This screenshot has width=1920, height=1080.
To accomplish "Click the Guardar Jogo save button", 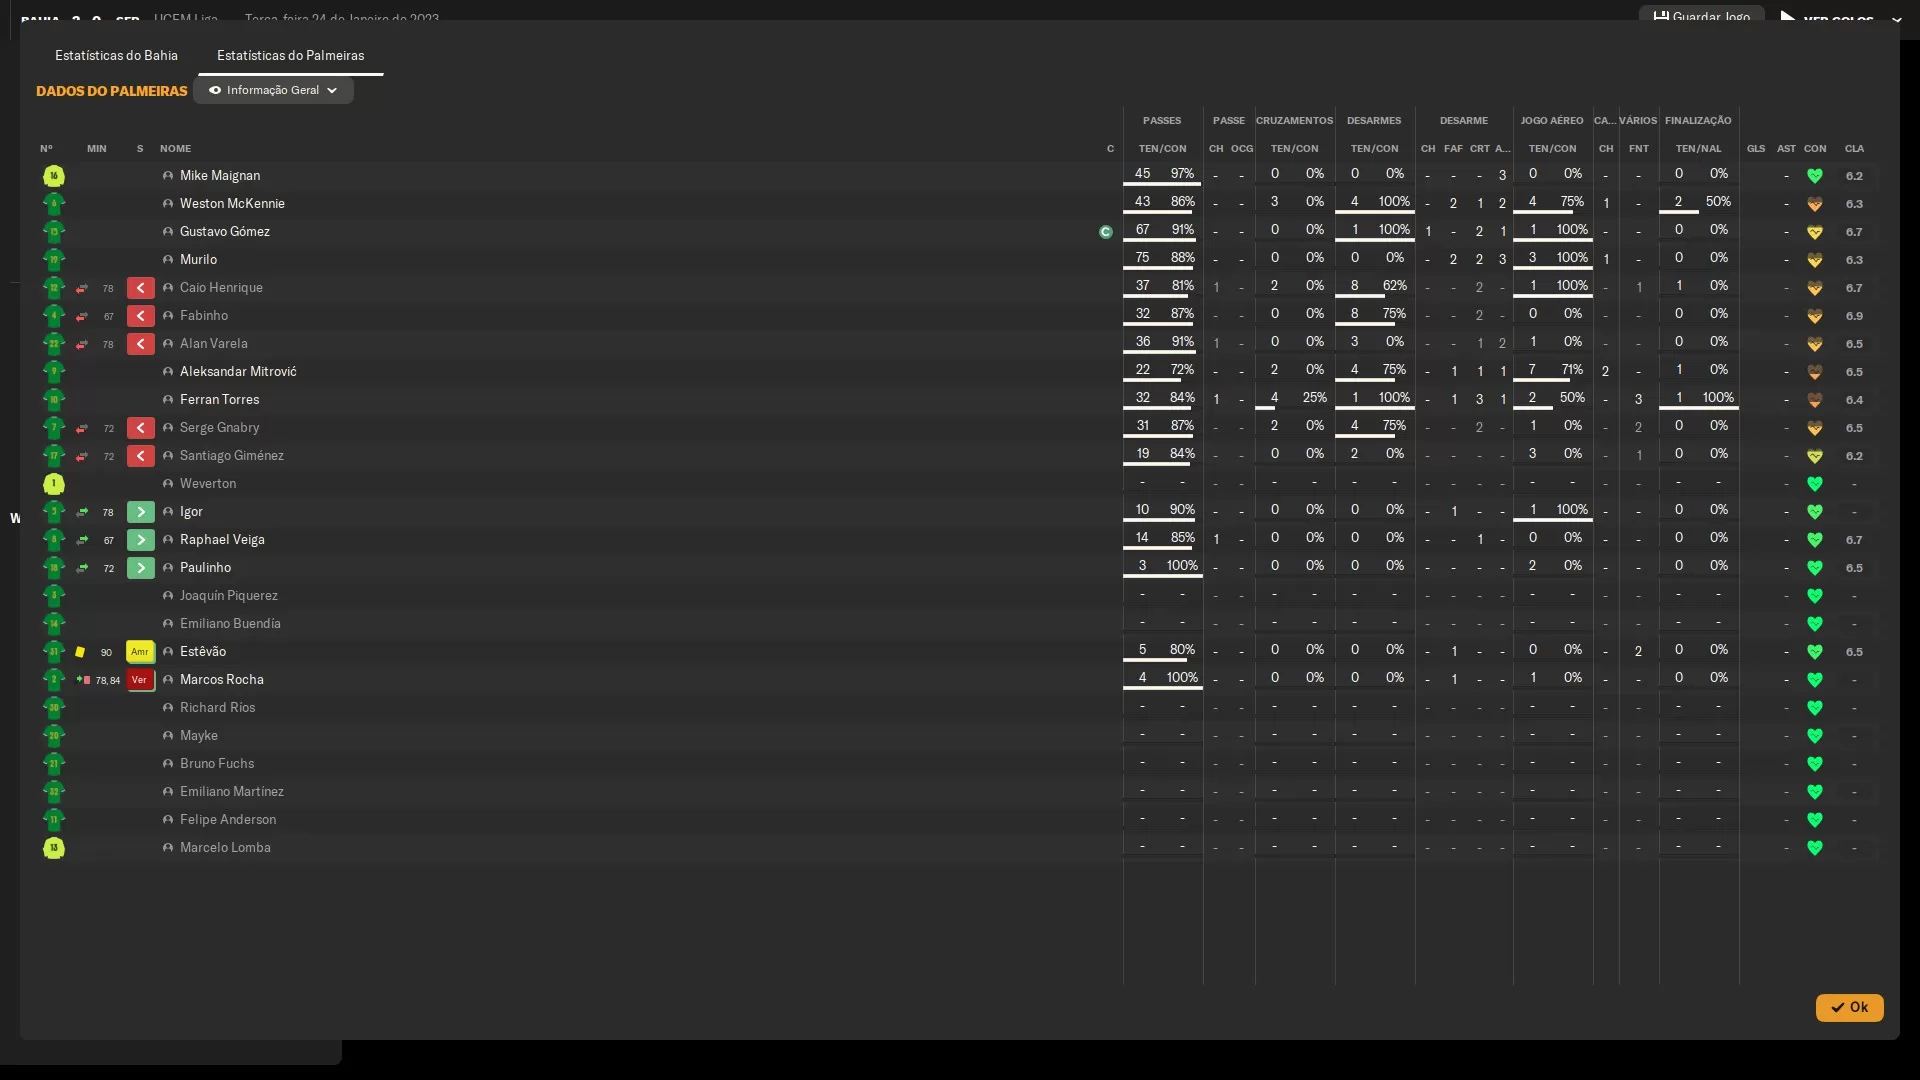I will pyautogui.click(x=1701, y=16).
